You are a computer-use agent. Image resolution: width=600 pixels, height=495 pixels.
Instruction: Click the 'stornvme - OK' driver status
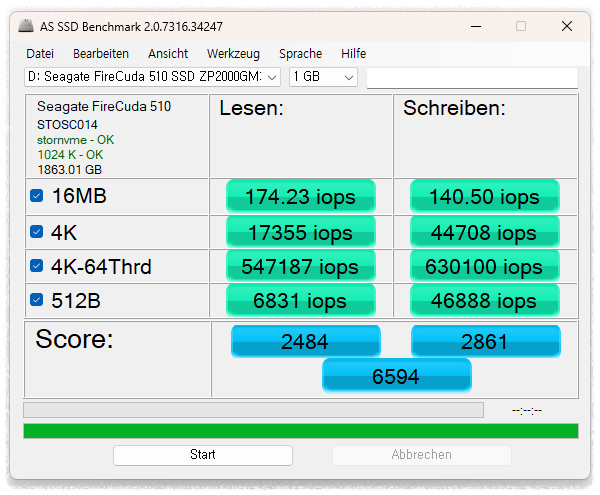(x=75, y=140)
